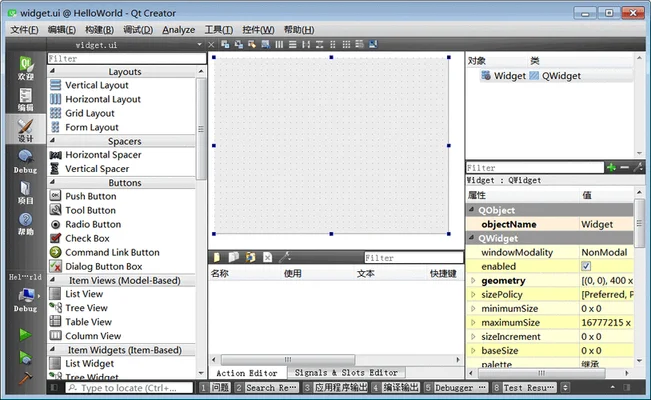Open Debug mode in the sidebar
Screen dimensions: 651x400
pos(25,161)
